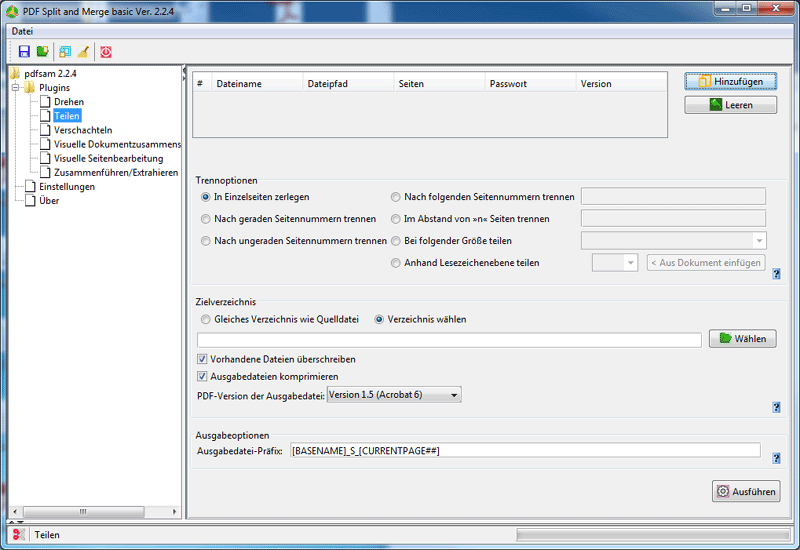Click the Ausgabedatei-Präfix text field
This screenshot has width=800, height=550.
pos(525,451)
